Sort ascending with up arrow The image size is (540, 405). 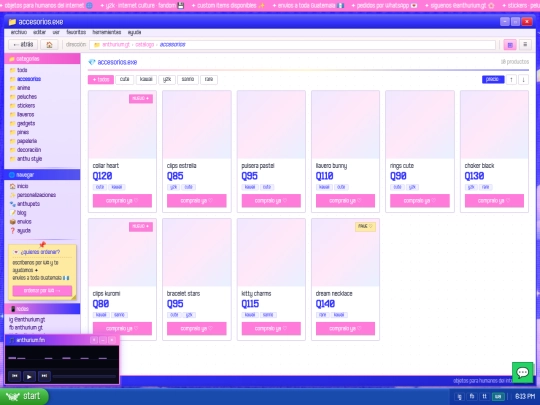511,80
